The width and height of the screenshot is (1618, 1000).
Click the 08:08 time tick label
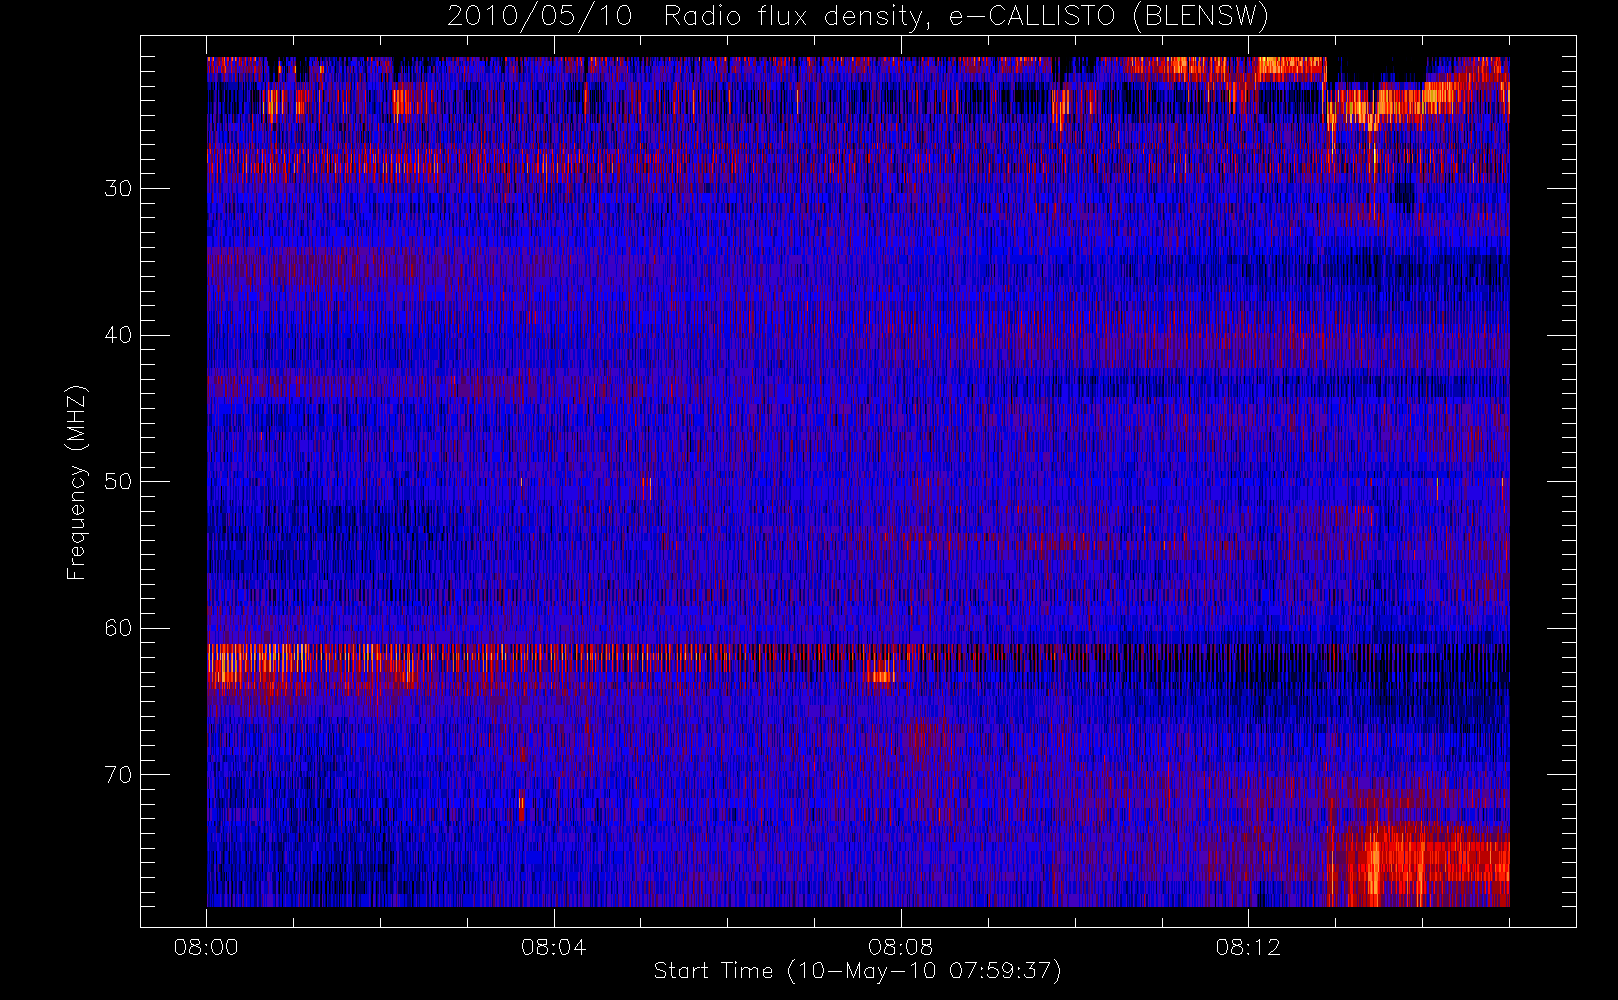(901, 947)
